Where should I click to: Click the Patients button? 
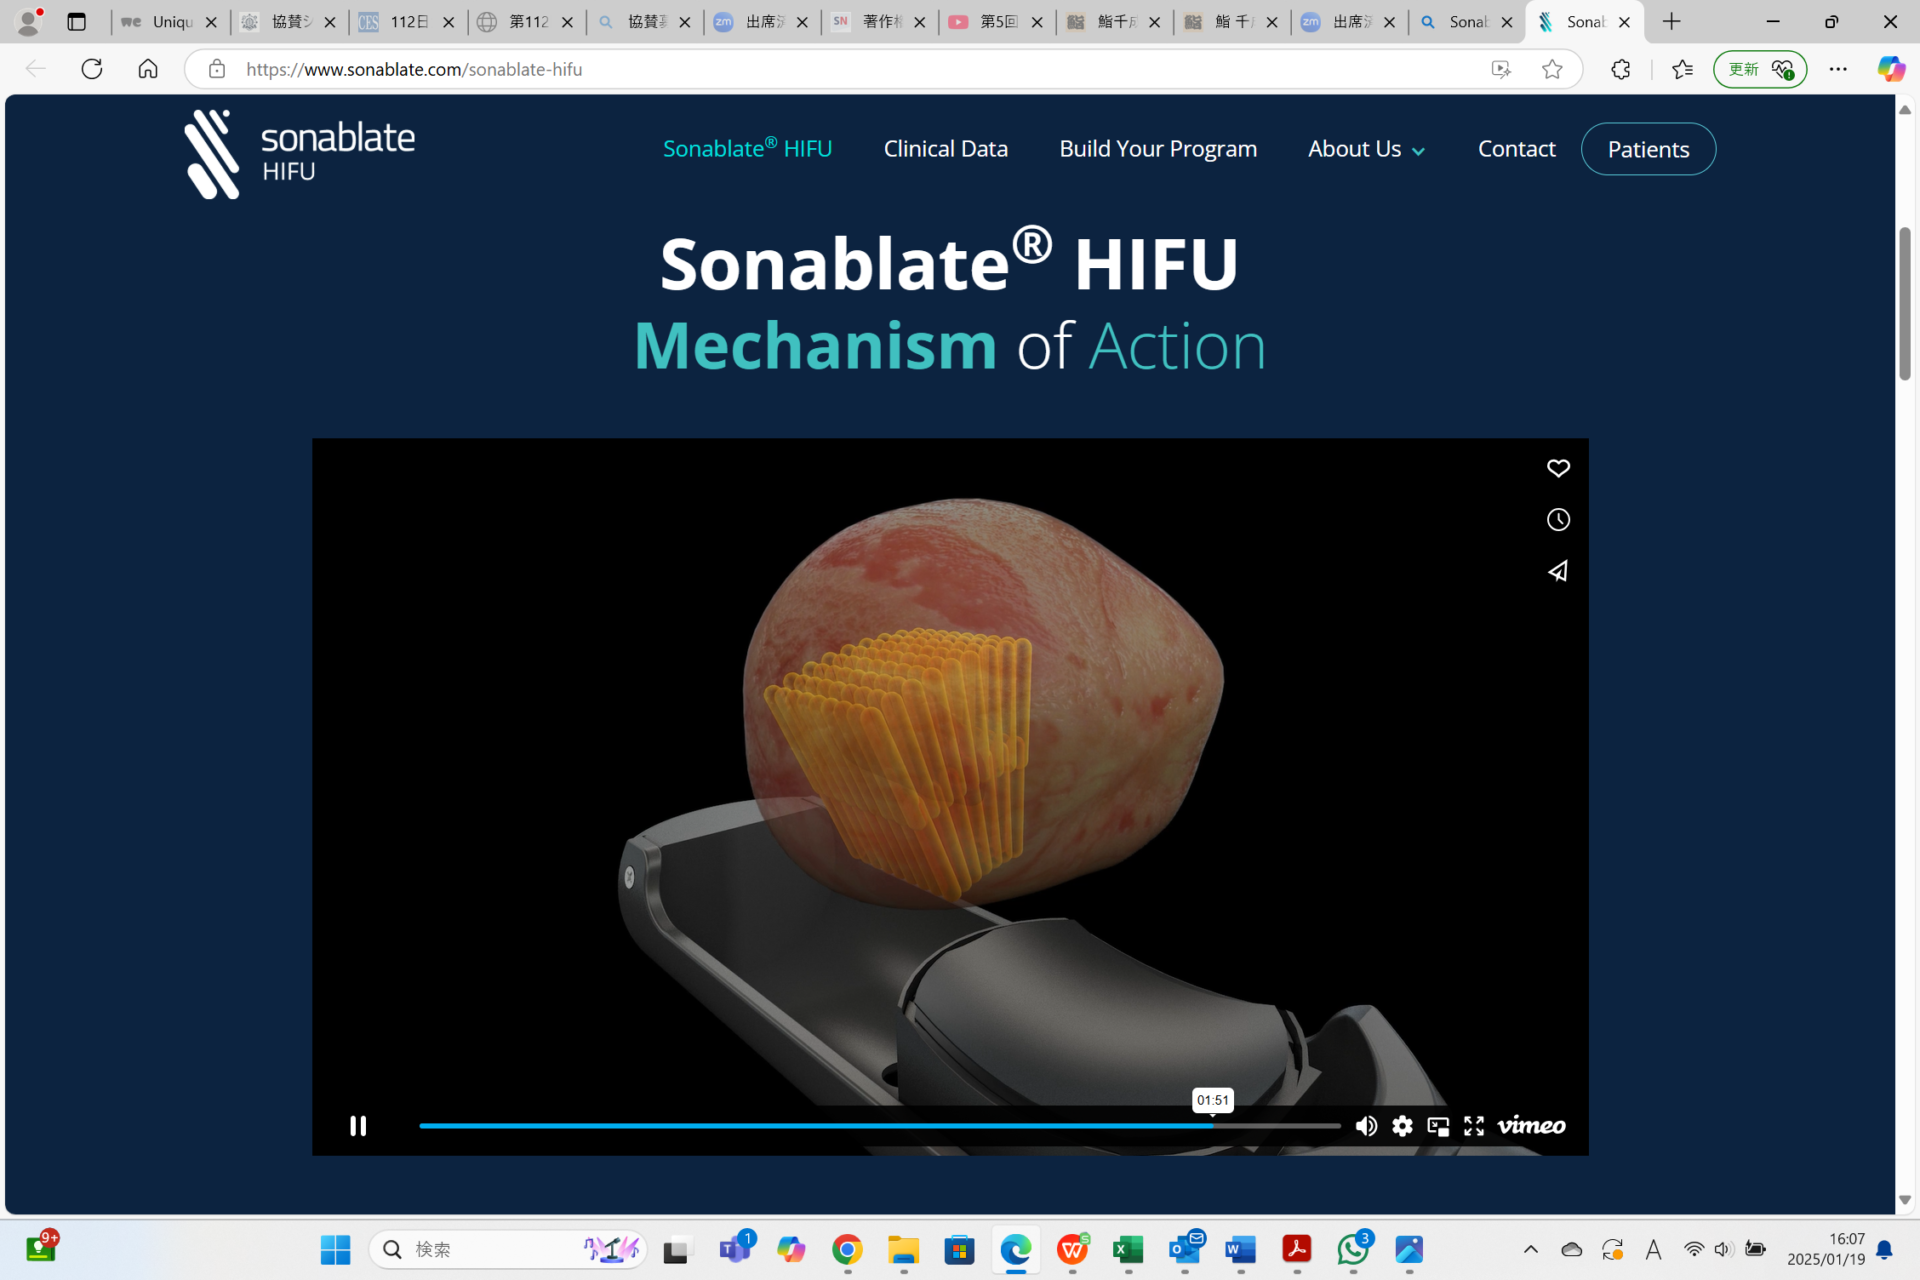1648,149
